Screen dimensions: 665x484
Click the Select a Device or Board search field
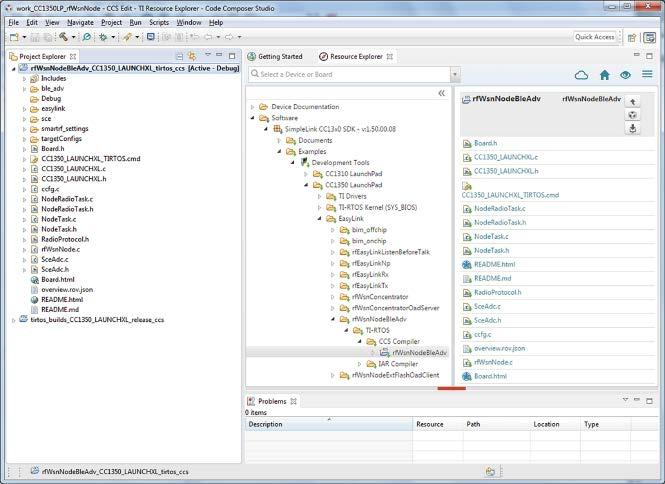click(350, 75)
